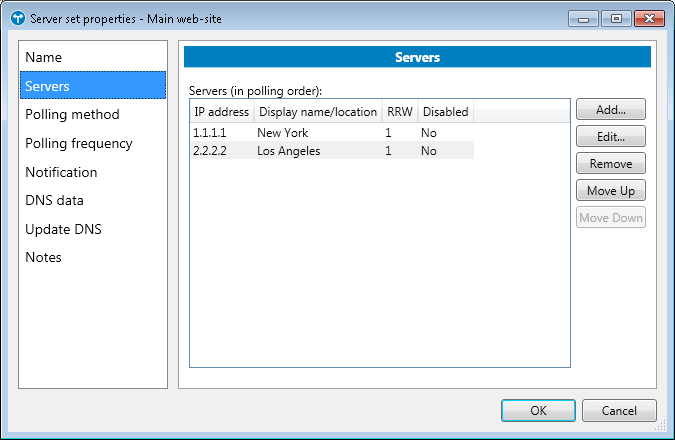Sort by IP address column header
This screenshot has width=675, height=440.
pos(221,112)
